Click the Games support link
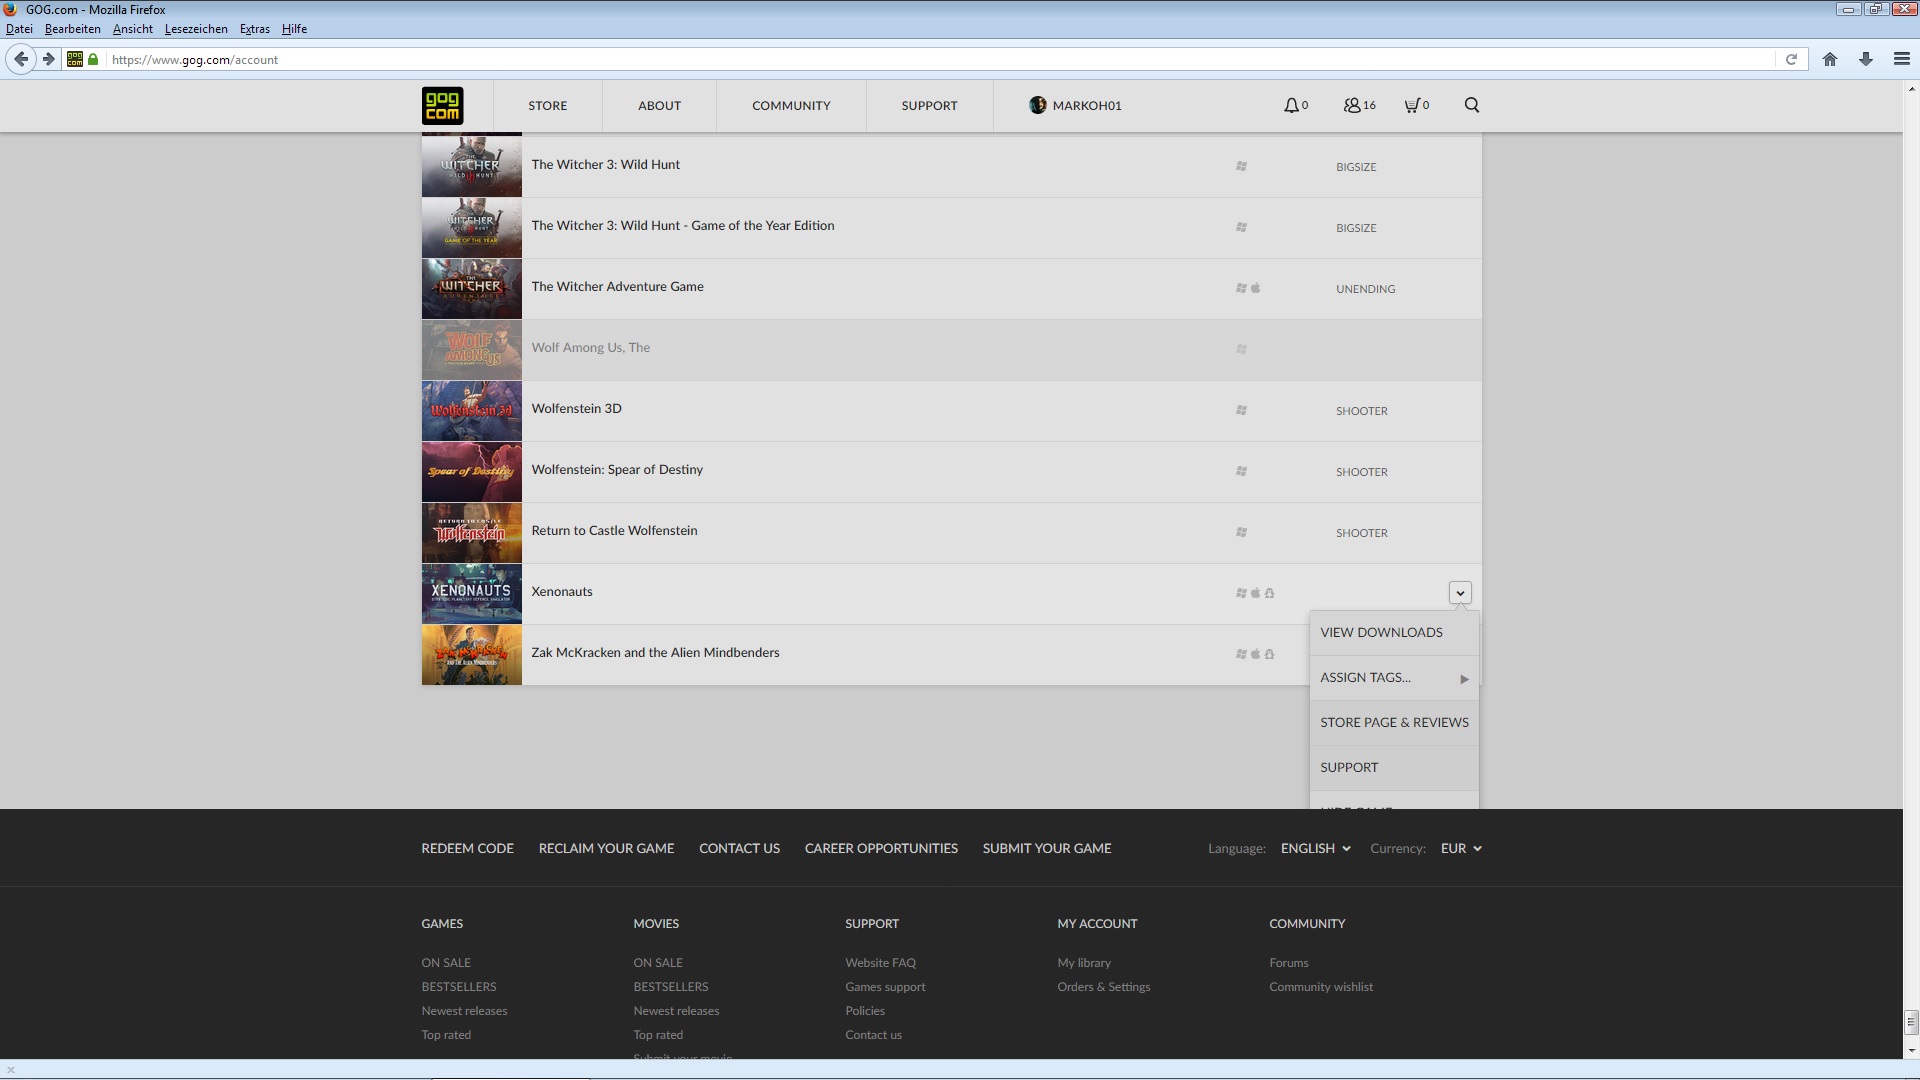This screenshot has height=1080, width=1920. coord(885,987)
